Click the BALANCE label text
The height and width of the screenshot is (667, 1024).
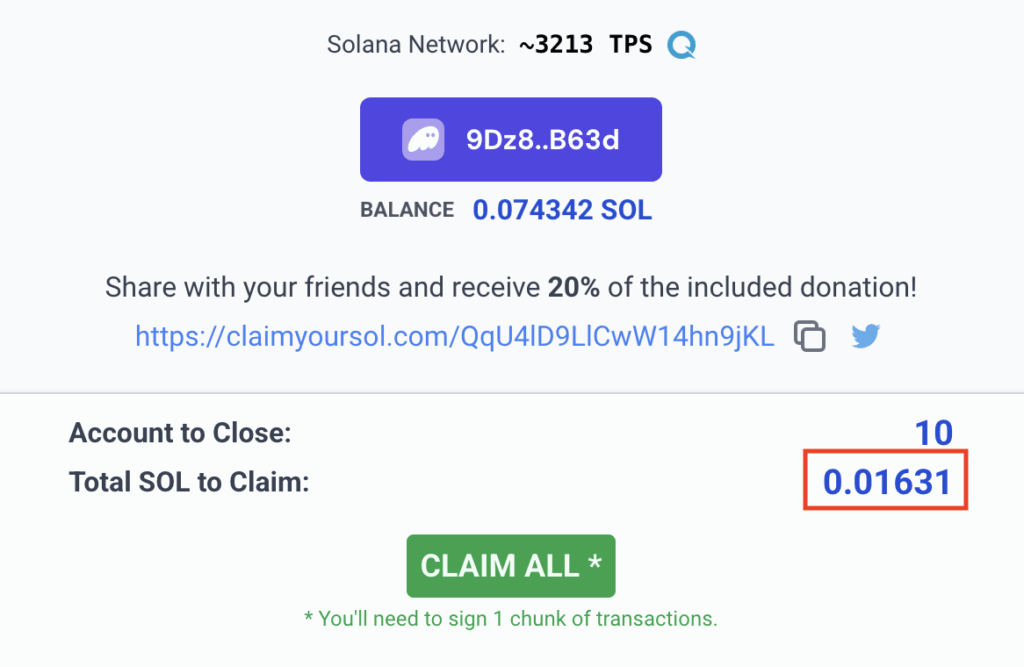pyautogui.click(x=407, y=211)
